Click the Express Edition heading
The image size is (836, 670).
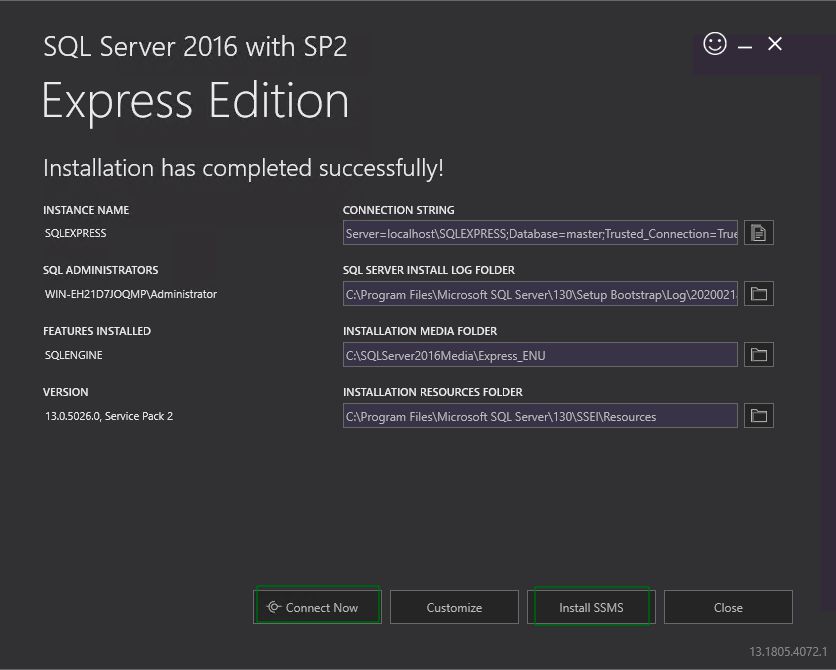(x=196, y=101)
